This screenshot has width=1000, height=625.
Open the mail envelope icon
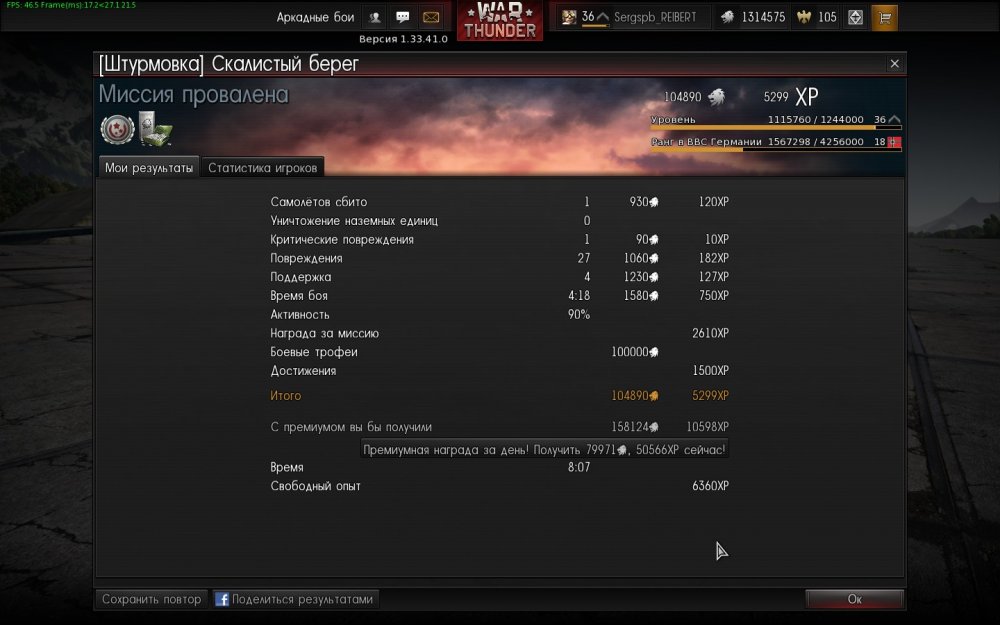click(x=430, y=17)
